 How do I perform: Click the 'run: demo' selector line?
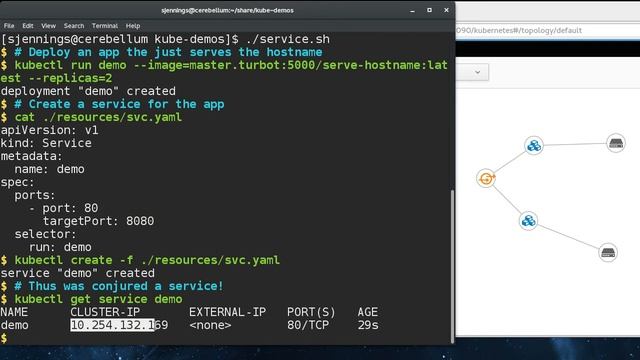[60, 247]
